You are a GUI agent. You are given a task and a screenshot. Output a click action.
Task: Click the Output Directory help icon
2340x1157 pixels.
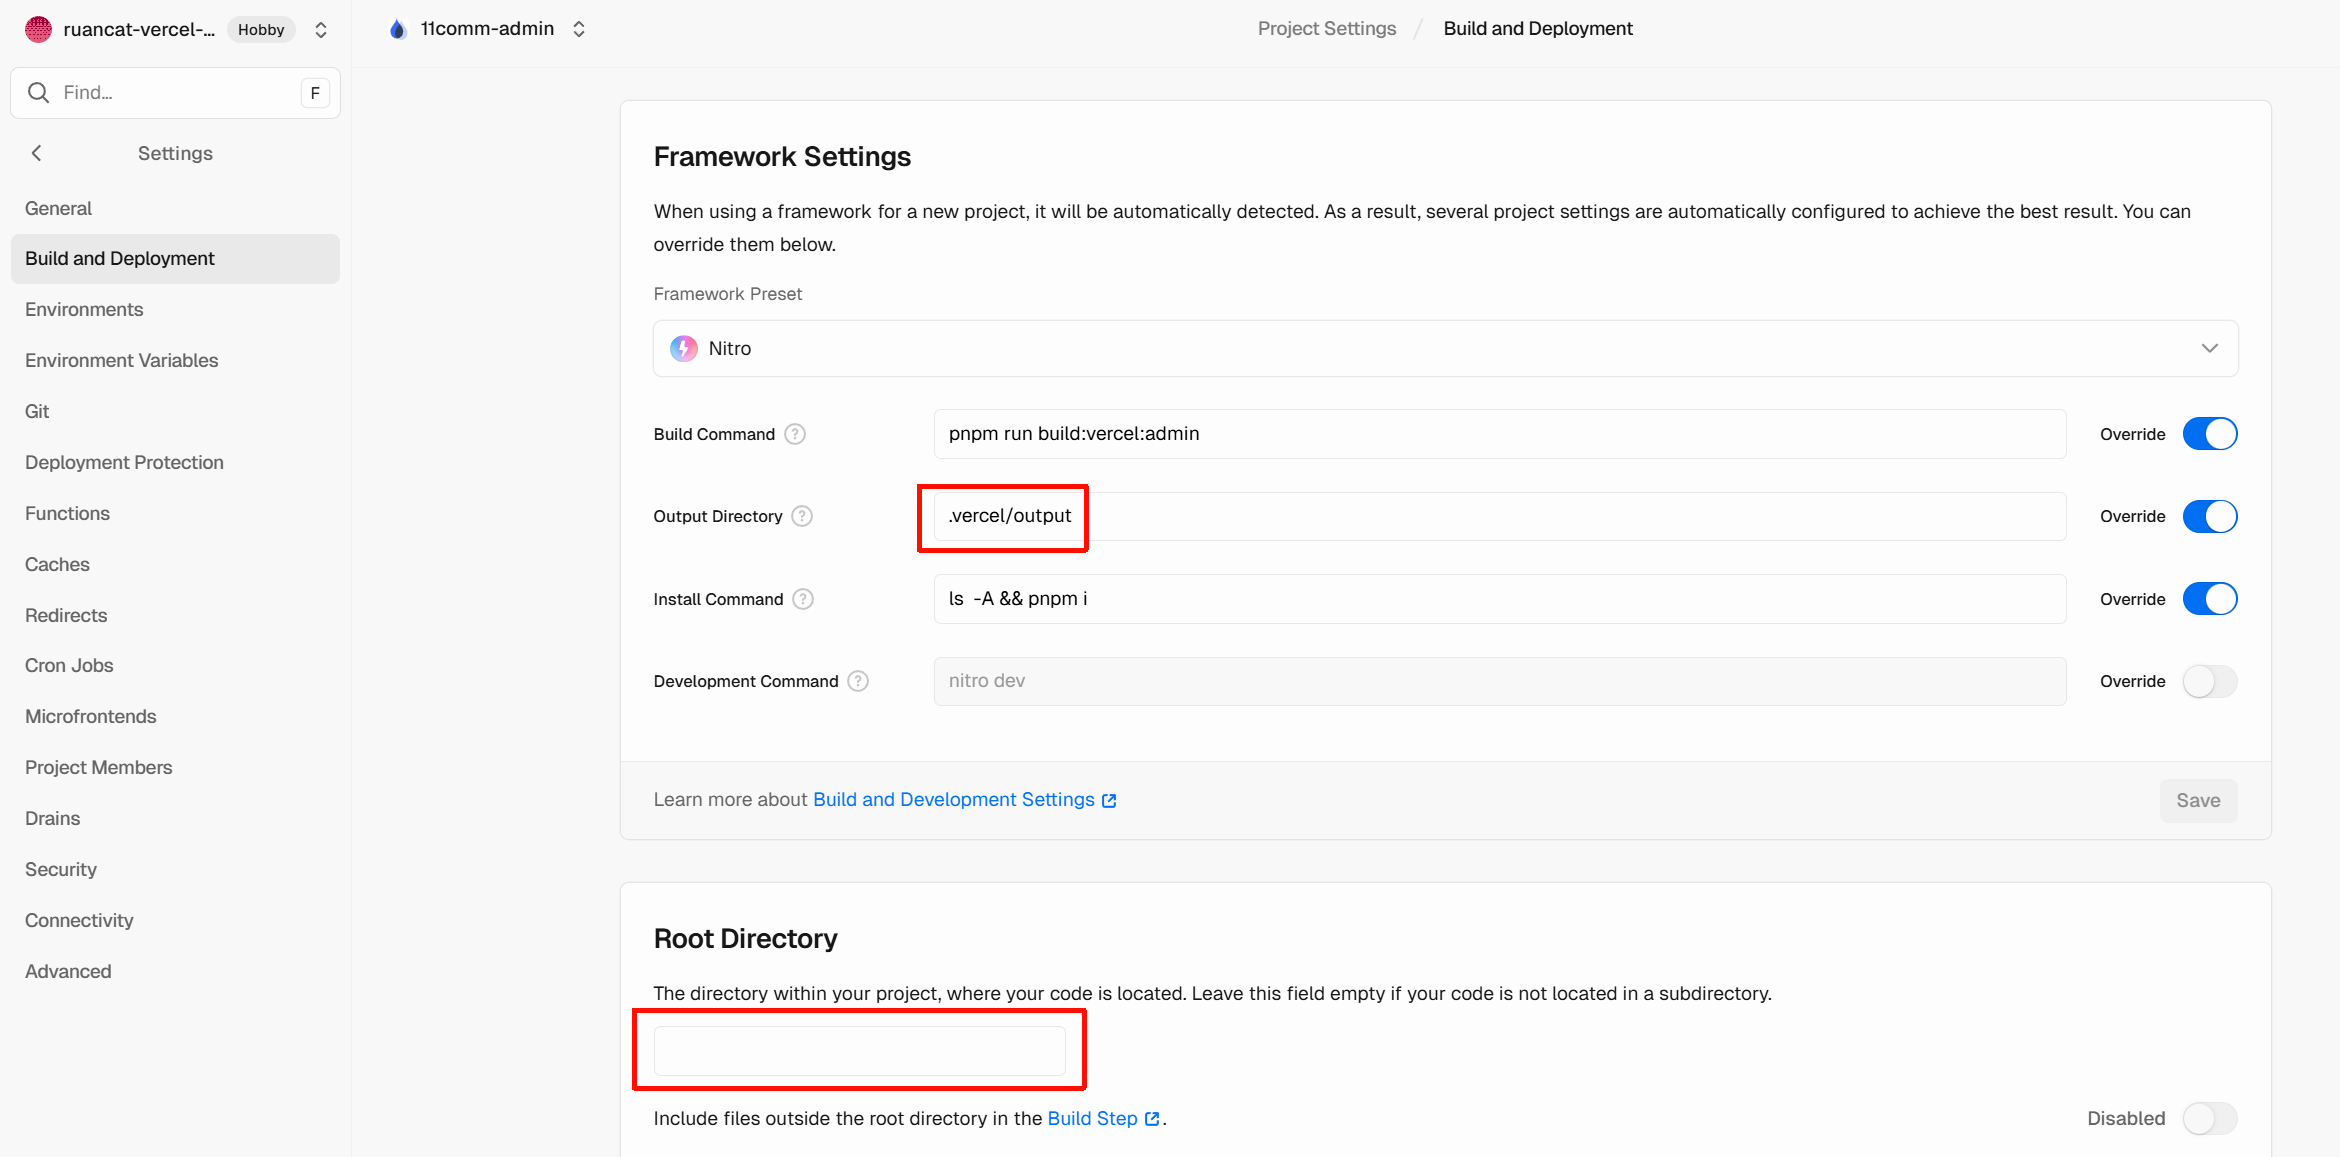tap(802, 516)
